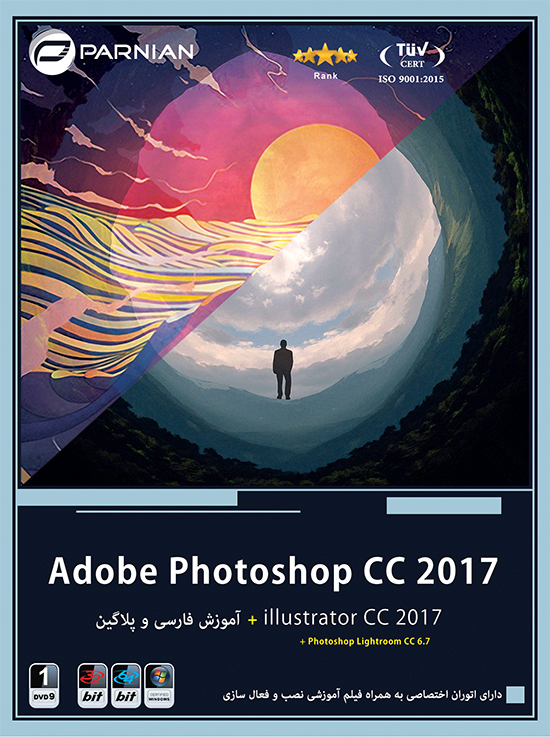Click the Persian training and plugin text
Screen dimensions: 550x737
(168, 621)
